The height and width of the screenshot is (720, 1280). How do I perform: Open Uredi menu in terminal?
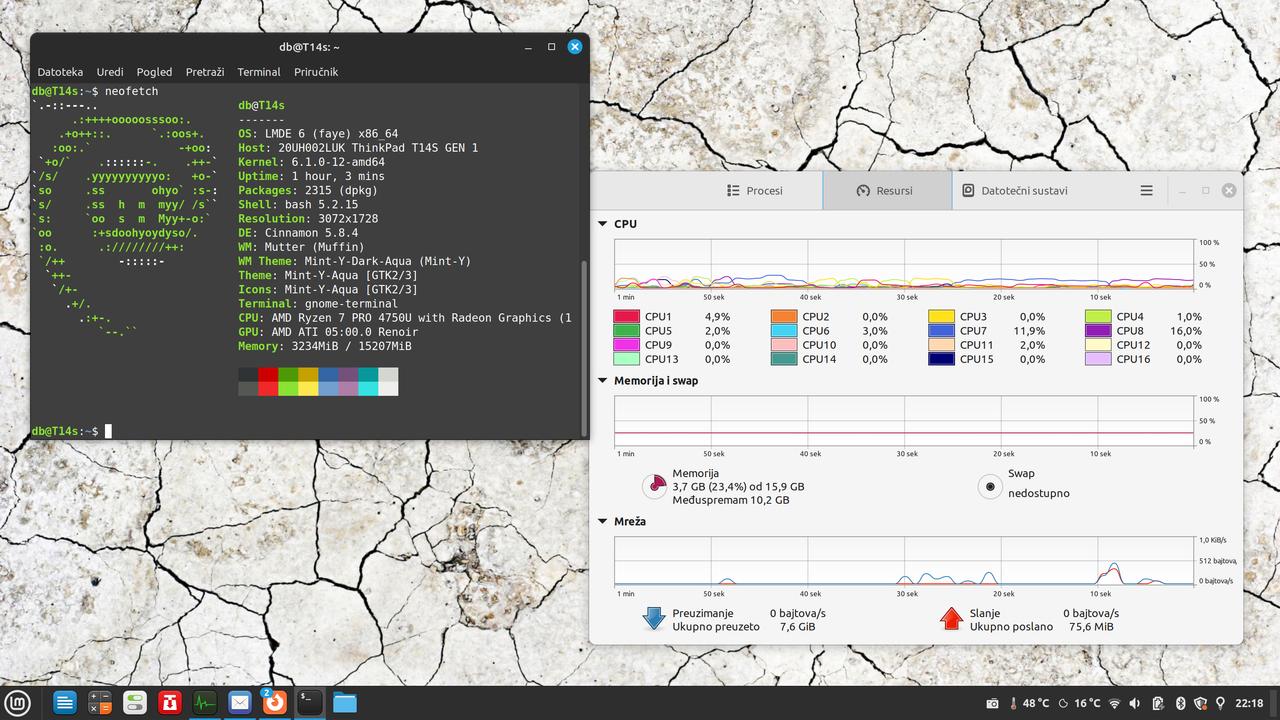tap(110, 72)
